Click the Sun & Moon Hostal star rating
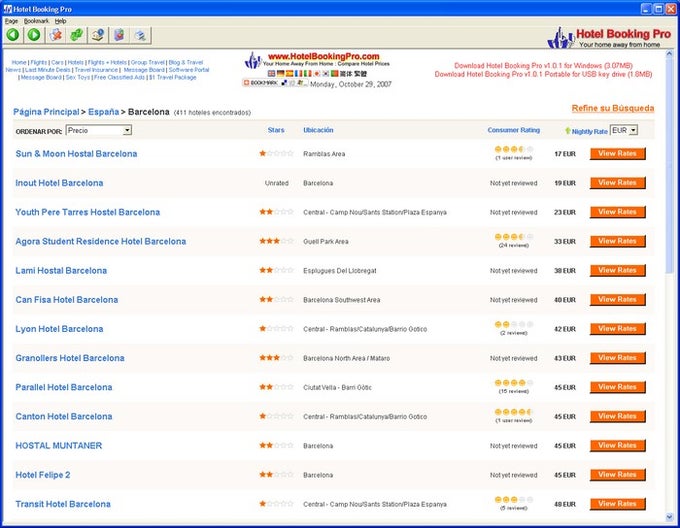 click(x=276, y=153)
